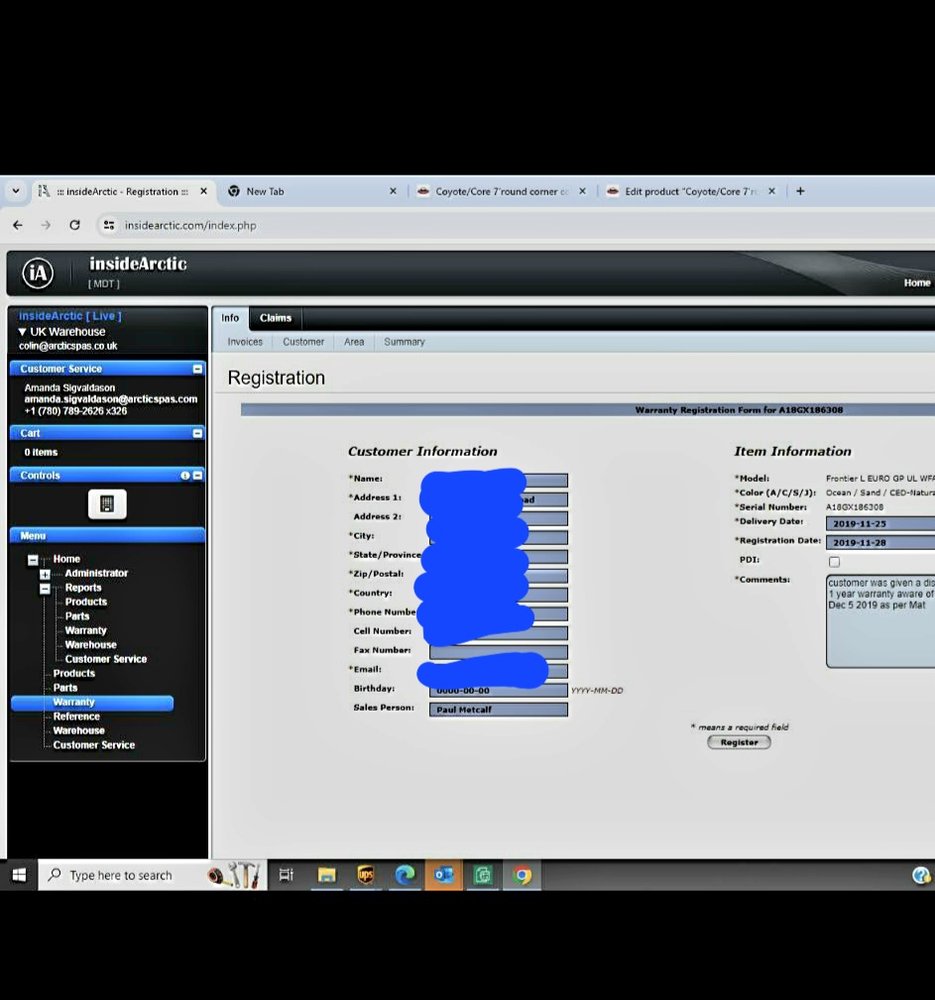
Task: Collapse the Reports tree node
Action: pyautogui.click(x=45, y=588)
